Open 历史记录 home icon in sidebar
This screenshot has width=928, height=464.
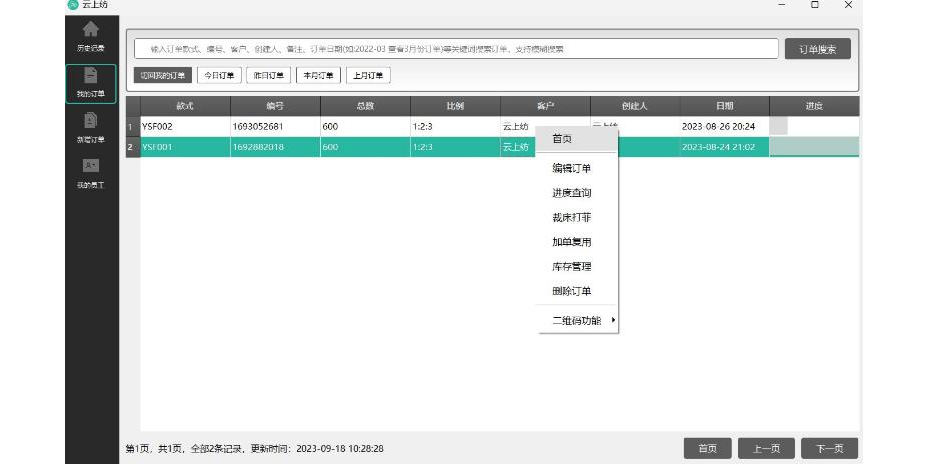pos(91,32)
